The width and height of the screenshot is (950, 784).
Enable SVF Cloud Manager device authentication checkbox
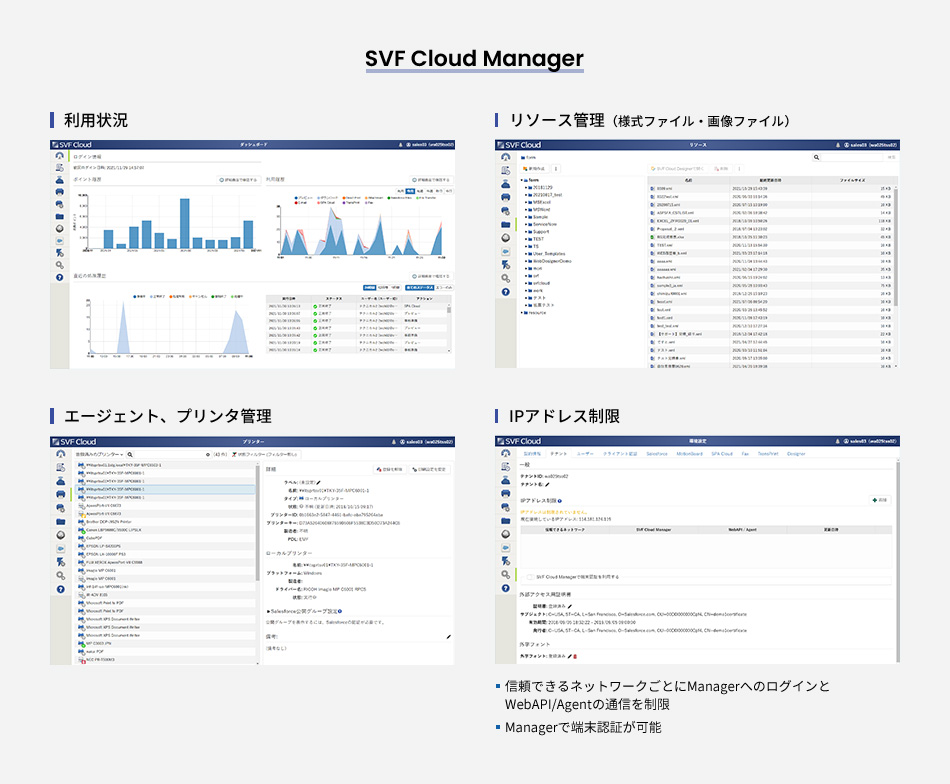[x=529, y=577]
